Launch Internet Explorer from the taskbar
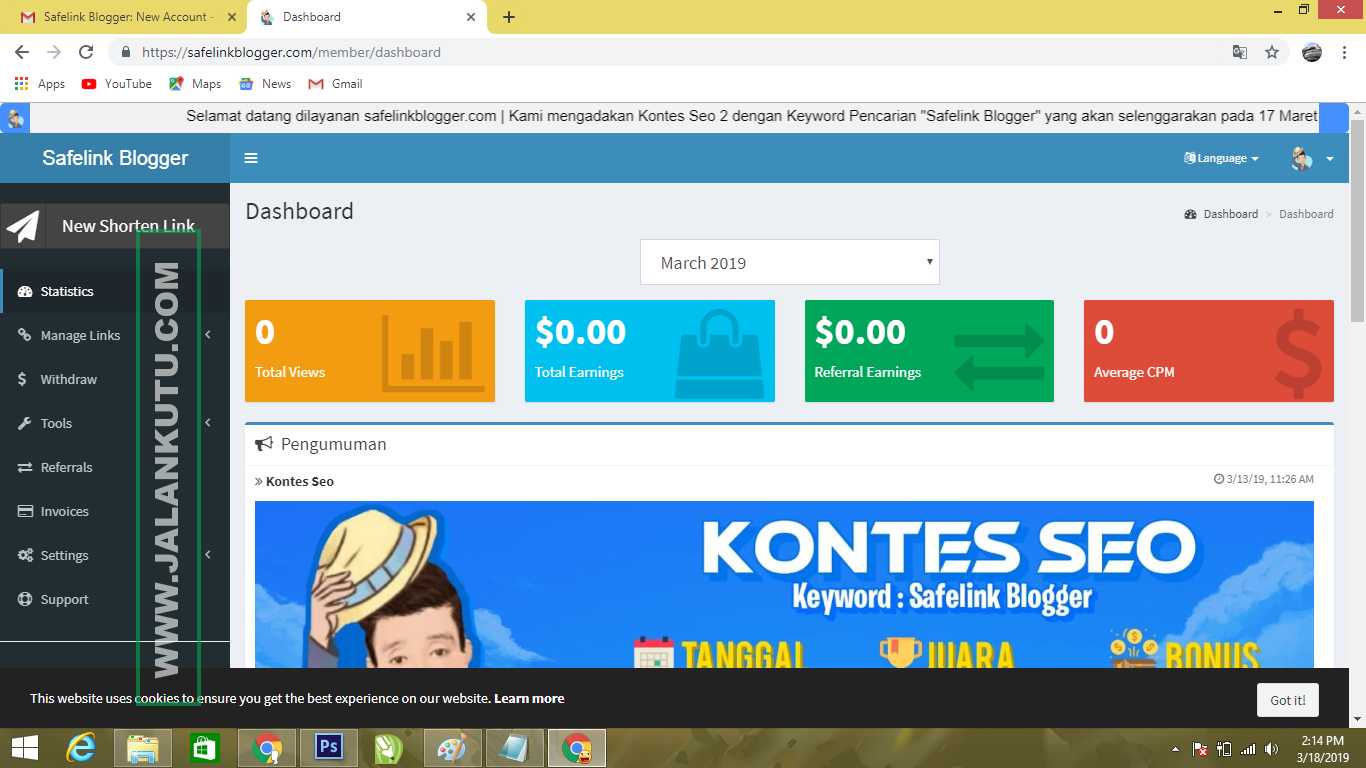The height and width of the screenshot is (768, 1366). pyautogui.click(x=81, y=748)
